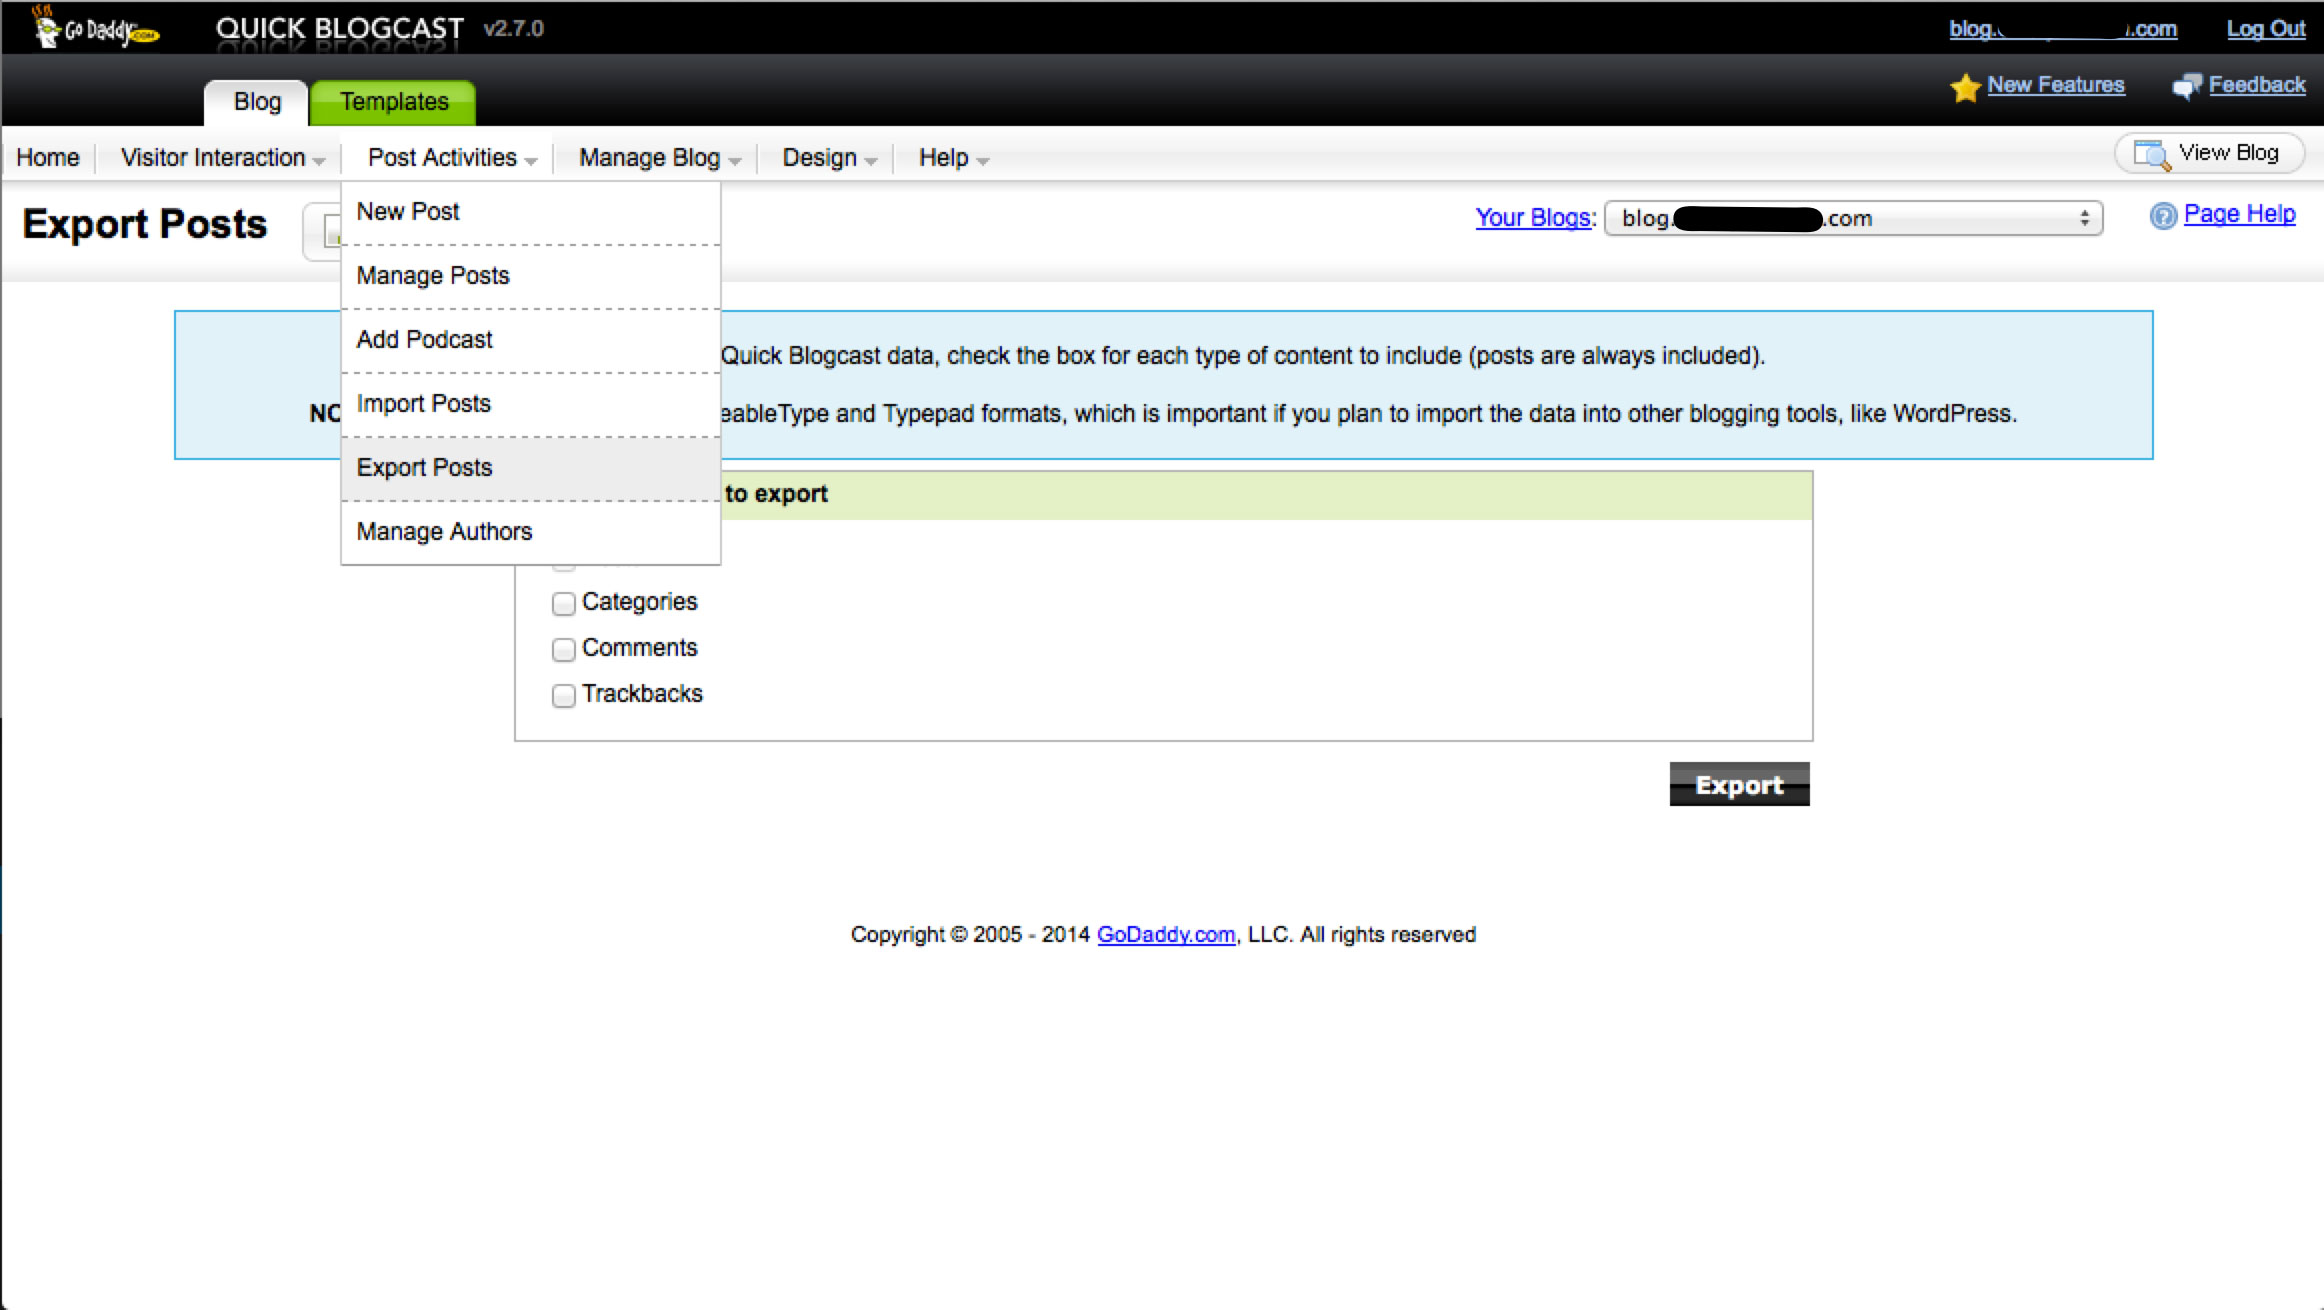
Task: Open the Feedback link
Action: [2257, 85]
